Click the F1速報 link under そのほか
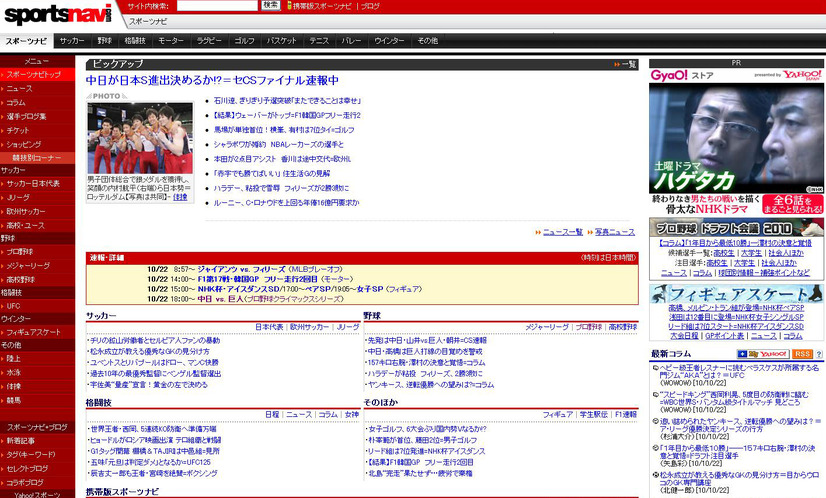Image resolution: width=826 pixels, height=498 pixels. coord(626,415)
